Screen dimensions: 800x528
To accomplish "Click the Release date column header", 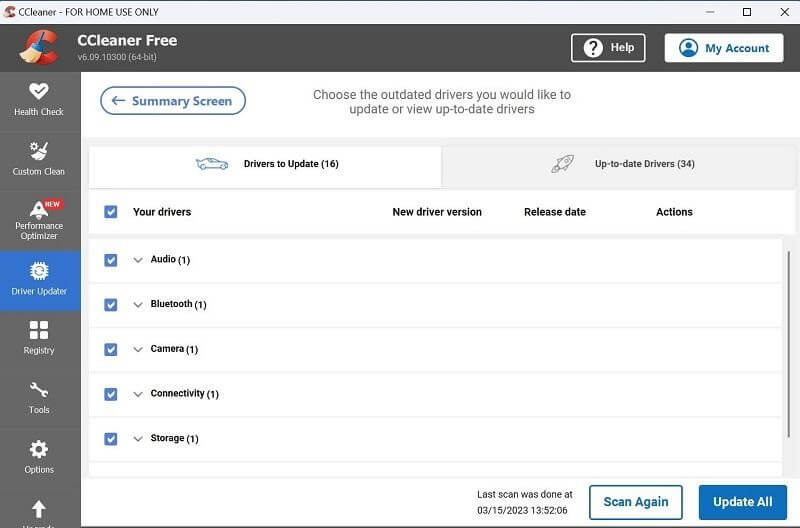I will coord(555,212).
